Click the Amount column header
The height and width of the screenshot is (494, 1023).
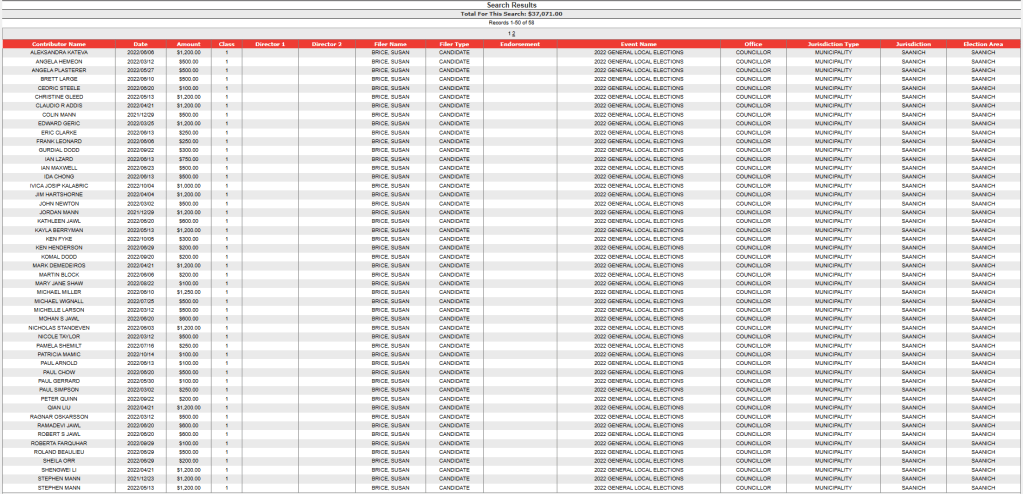pyautogui.click(x=188, y=44)
